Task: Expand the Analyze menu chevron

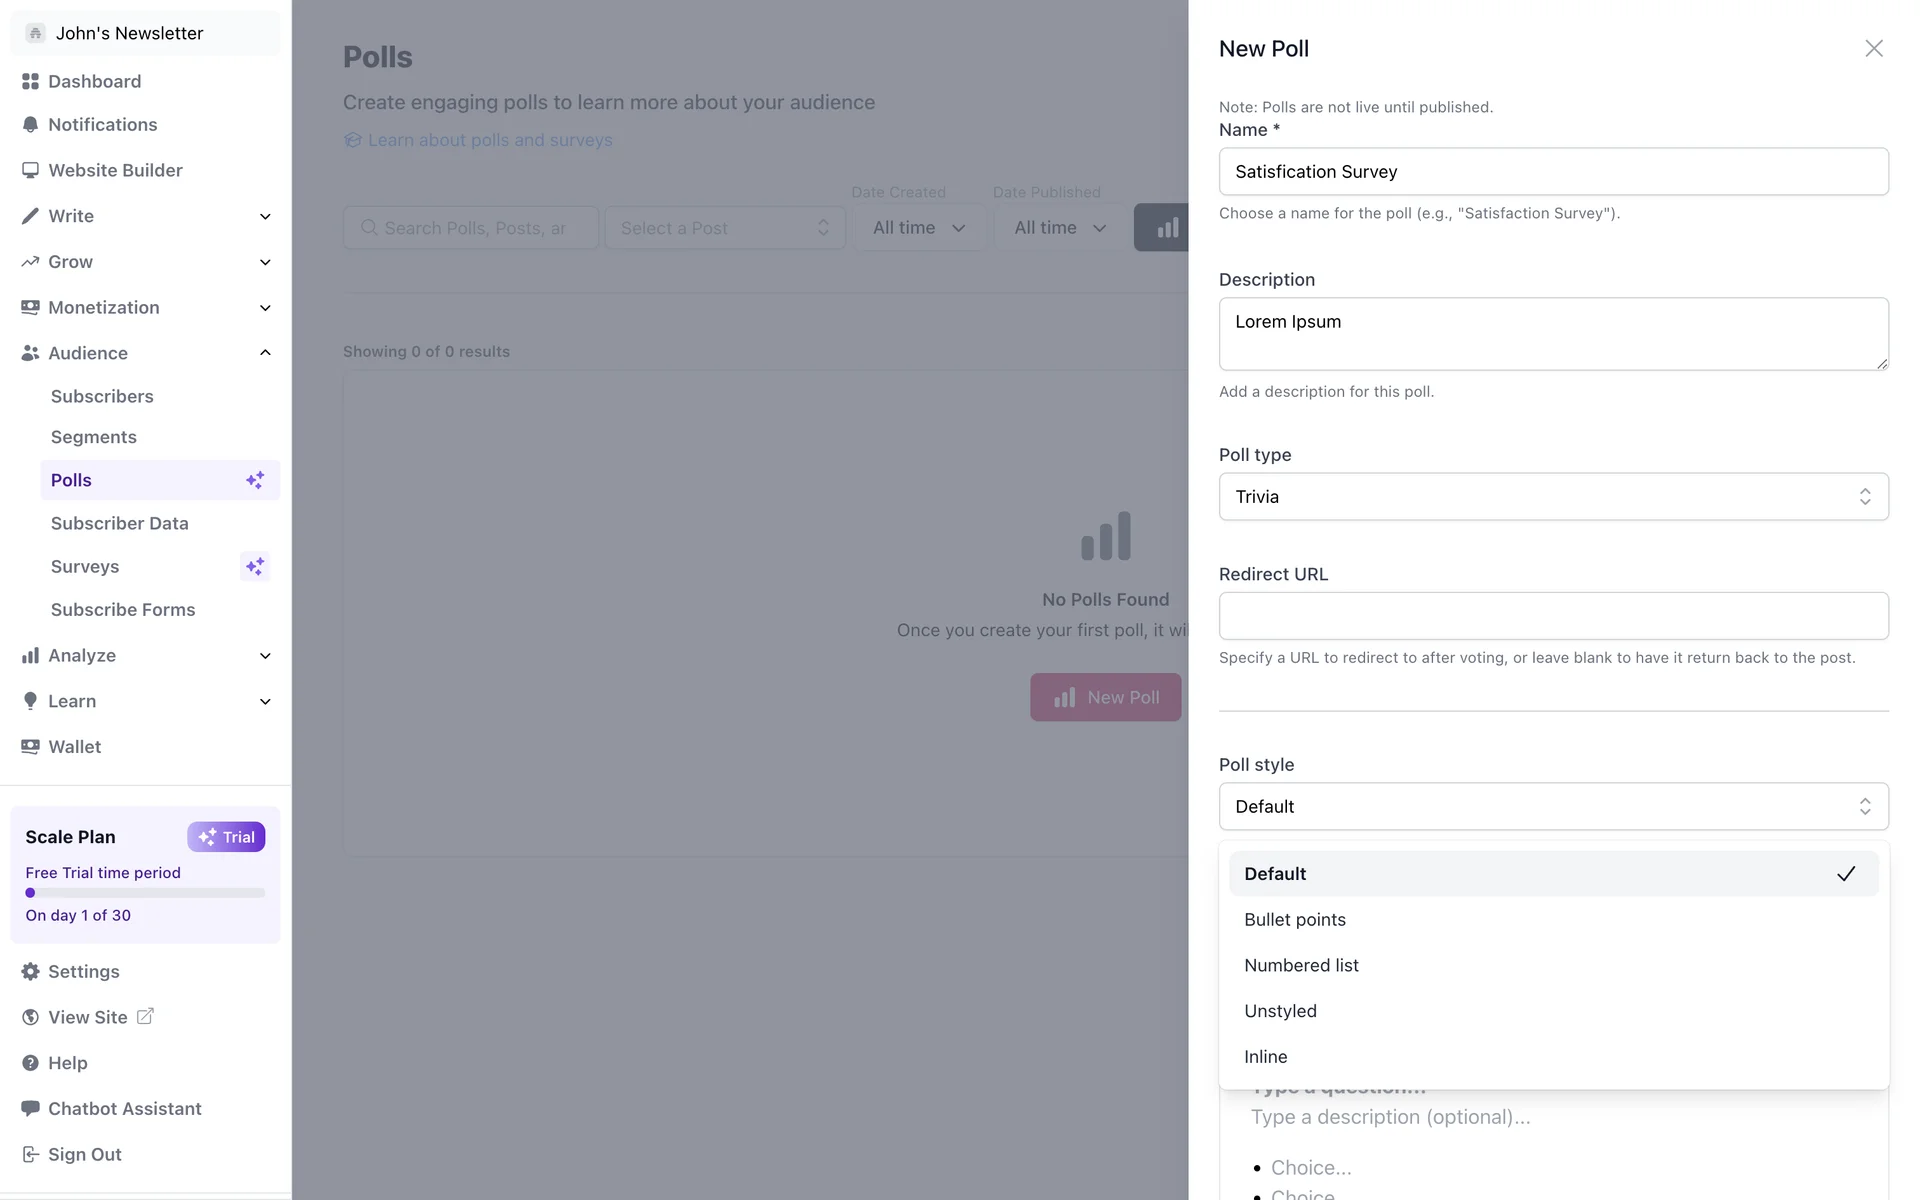Action: (265, 656)
